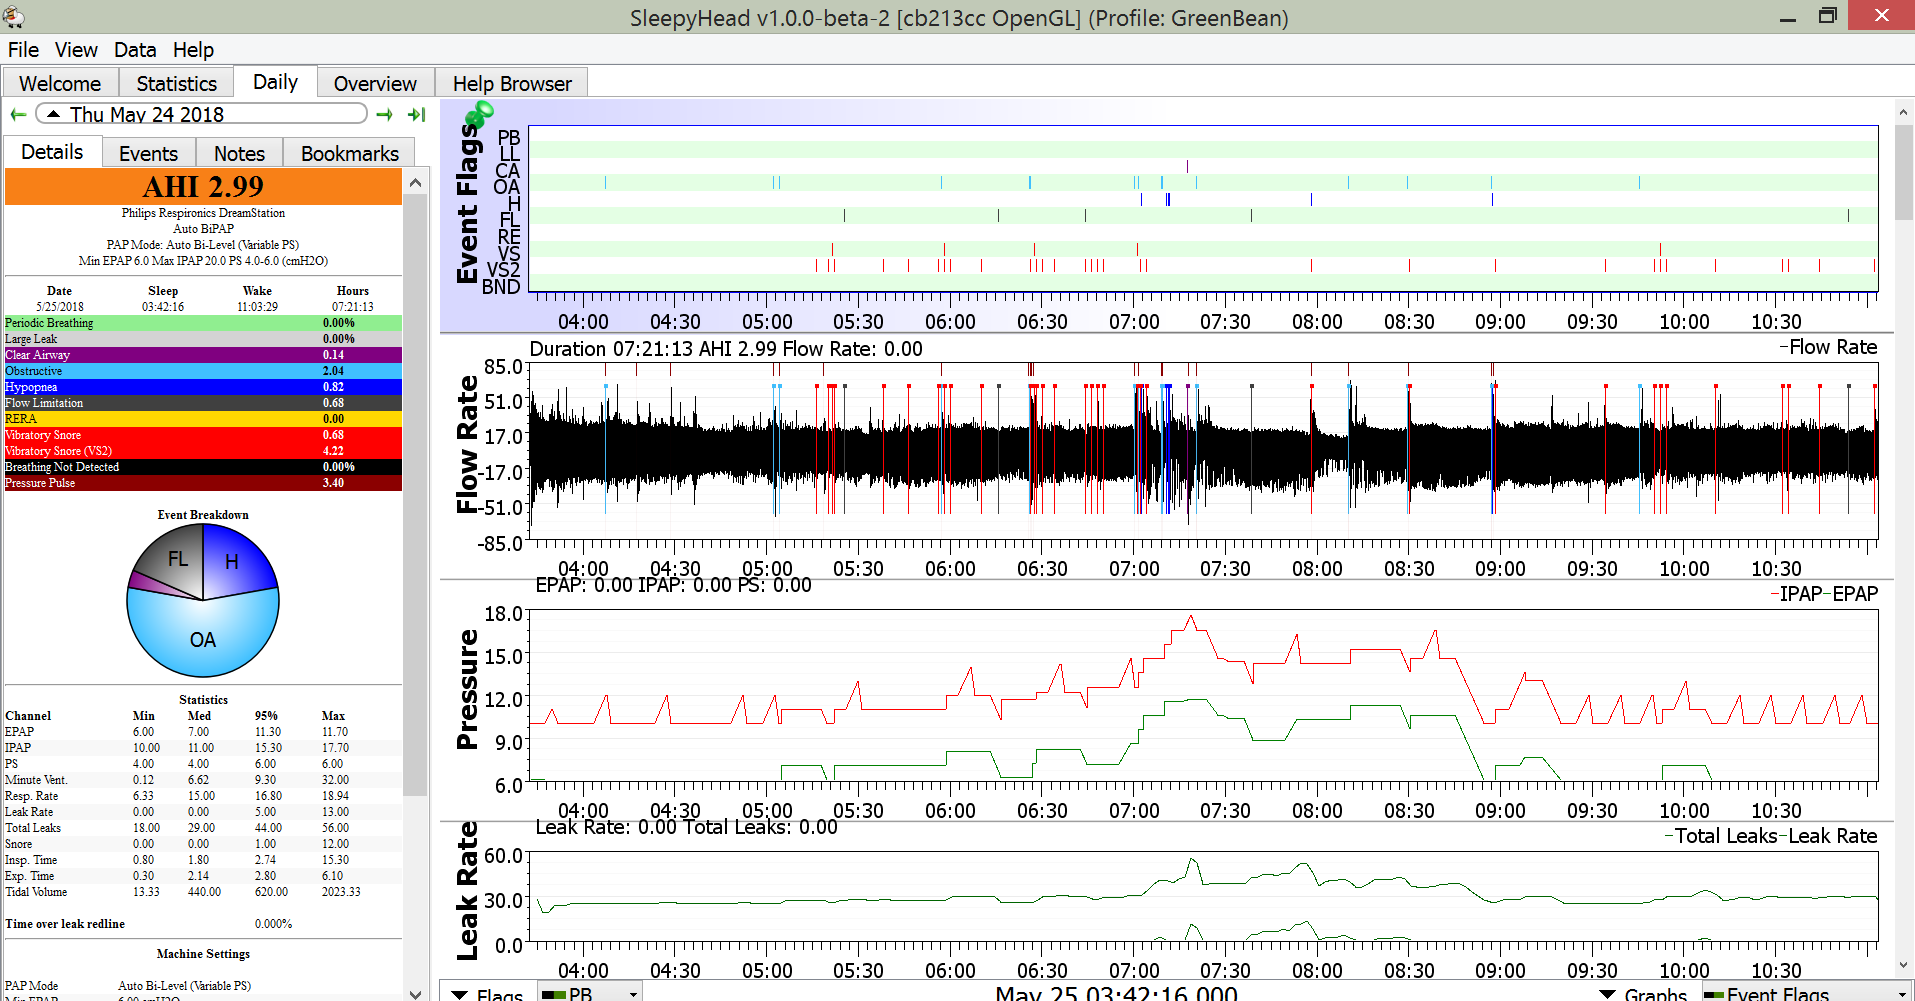This screenshot has height=1001, width=1915.
Task: Click the Minute Vent. row in Statistics
Action: pos(203,780)
